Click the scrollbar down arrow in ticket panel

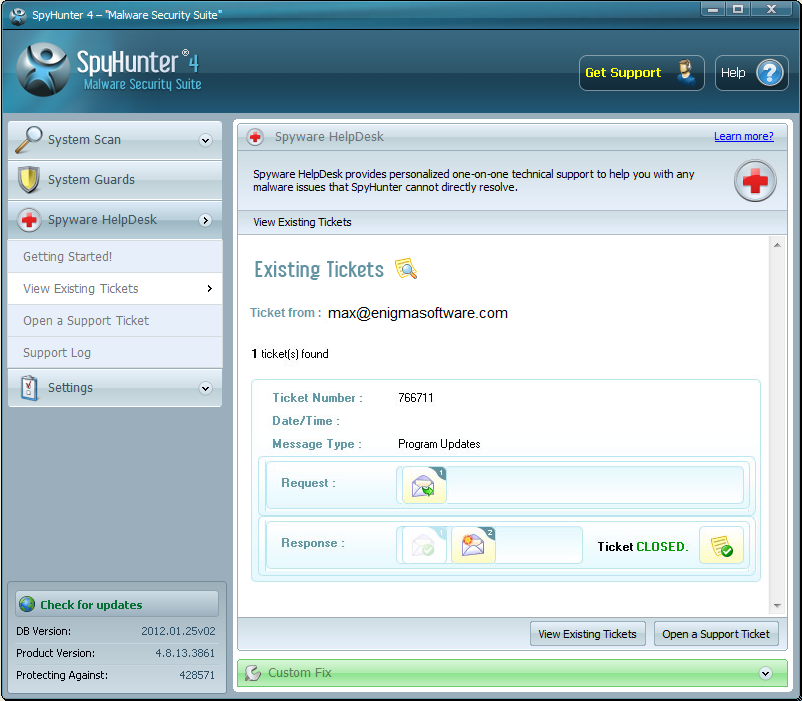pos(777,606)
